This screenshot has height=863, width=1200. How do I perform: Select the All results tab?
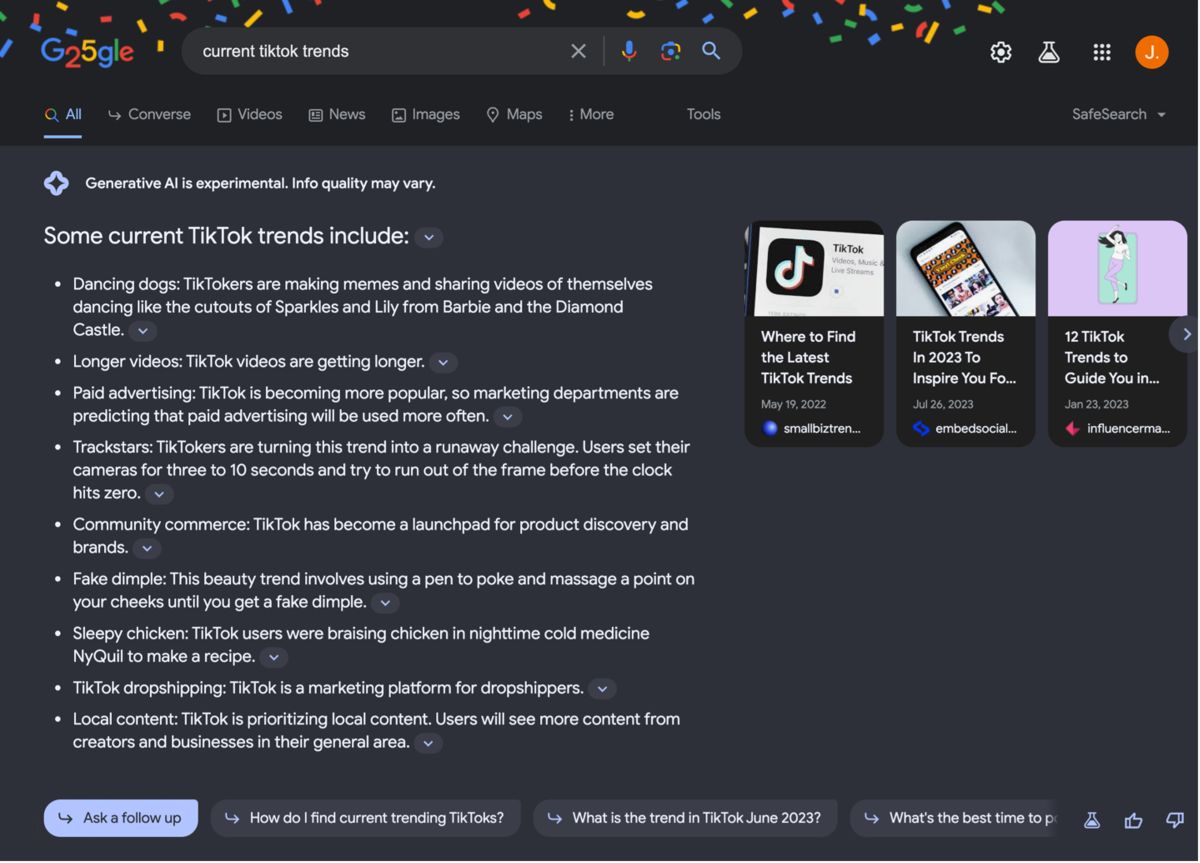pos(63,114)
